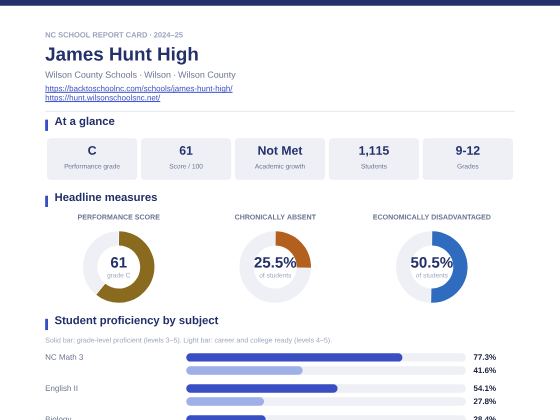The width and height of the screenshot is (560, 420).
Task: Click the NC Math 3 subject label
Action: click(x=64, y=357)
